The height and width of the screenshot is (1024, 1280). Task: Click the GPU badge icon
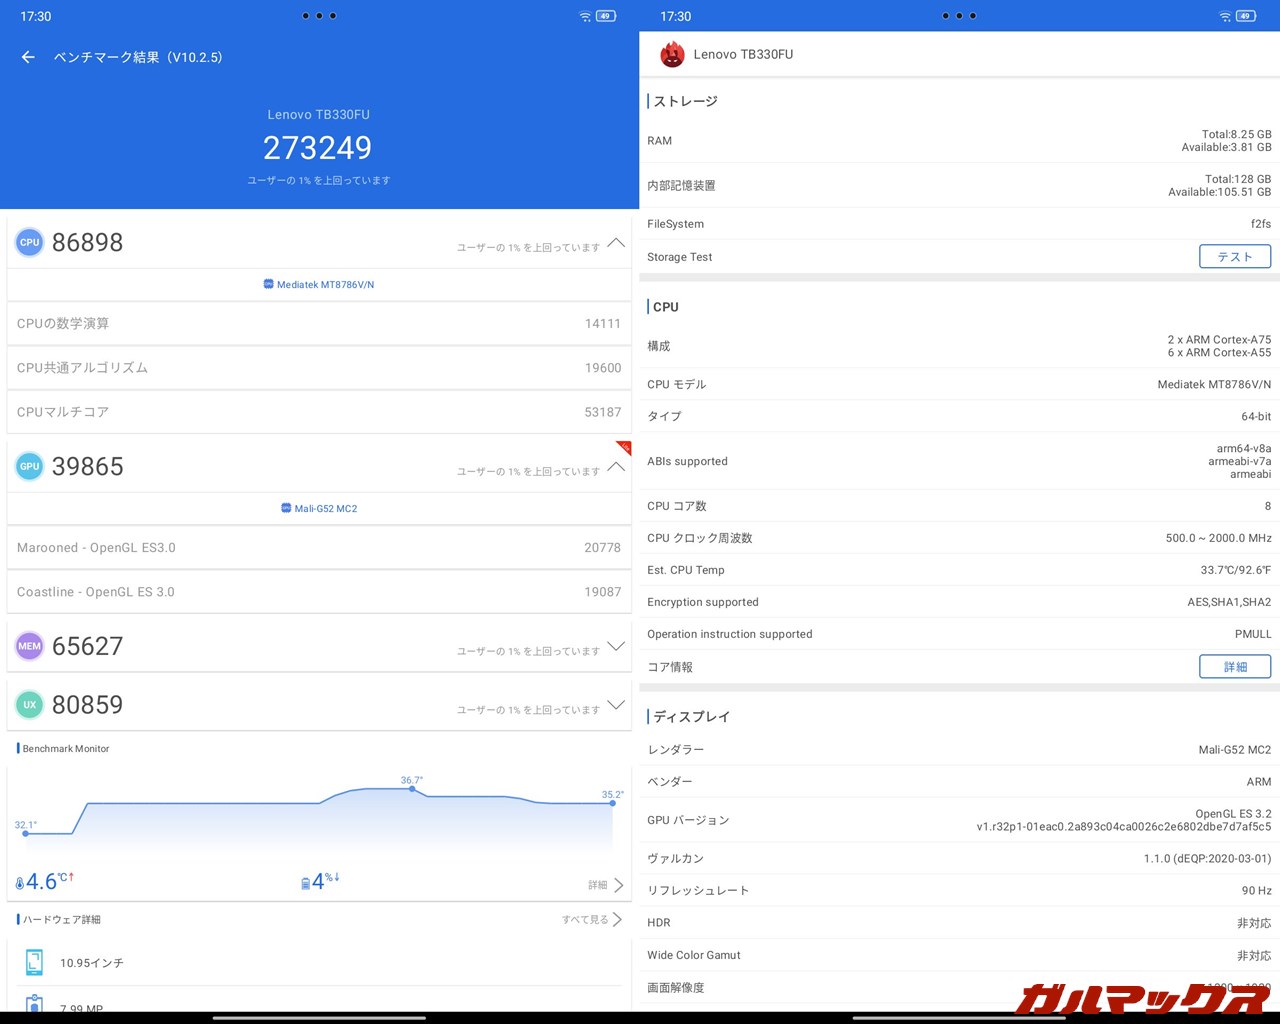pyautogui.click(x=29, y=466)
